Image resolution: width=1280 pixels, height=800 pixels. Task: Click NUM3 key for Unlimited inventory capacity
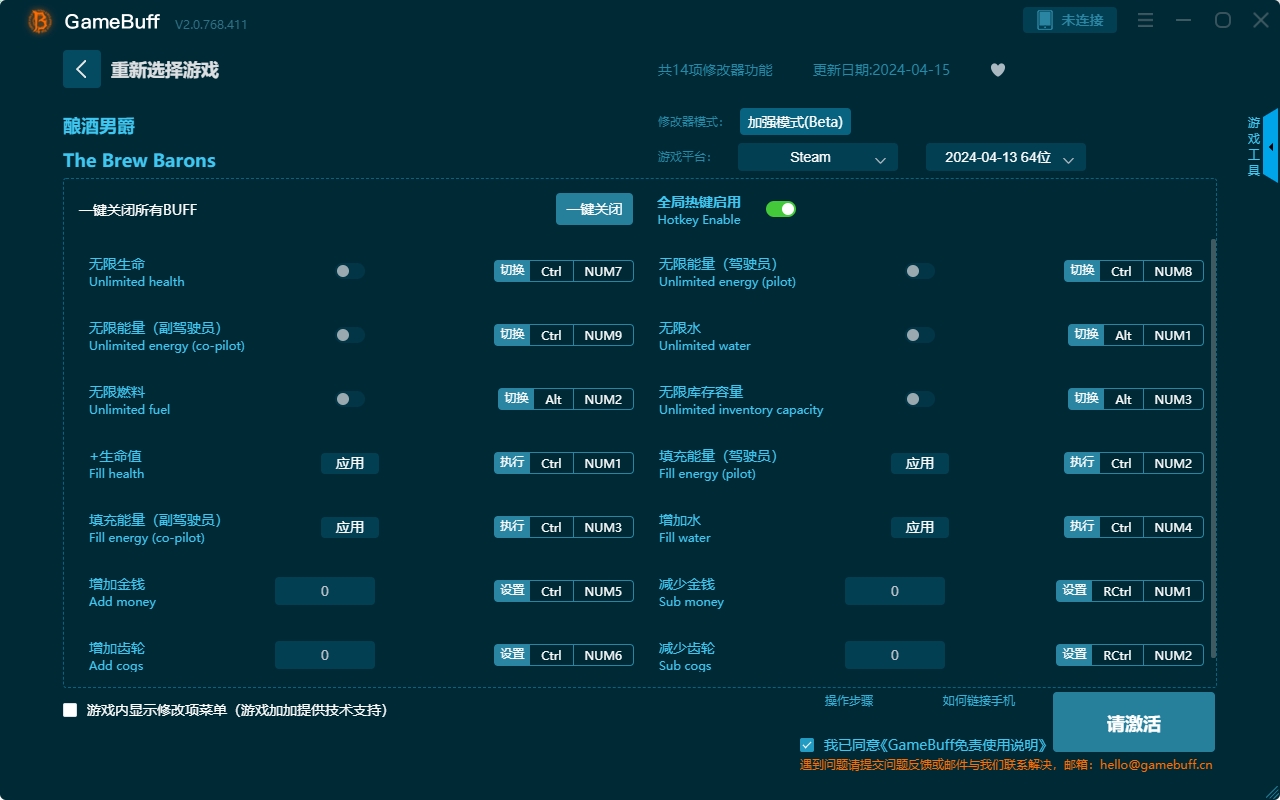[1173, 399]
